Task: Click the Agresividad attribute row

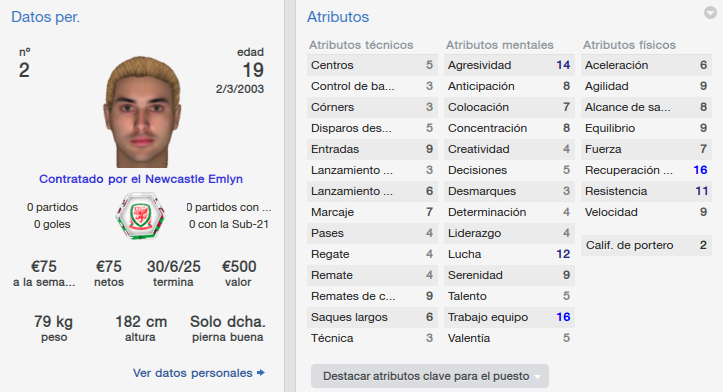Action: click(509, 65)
